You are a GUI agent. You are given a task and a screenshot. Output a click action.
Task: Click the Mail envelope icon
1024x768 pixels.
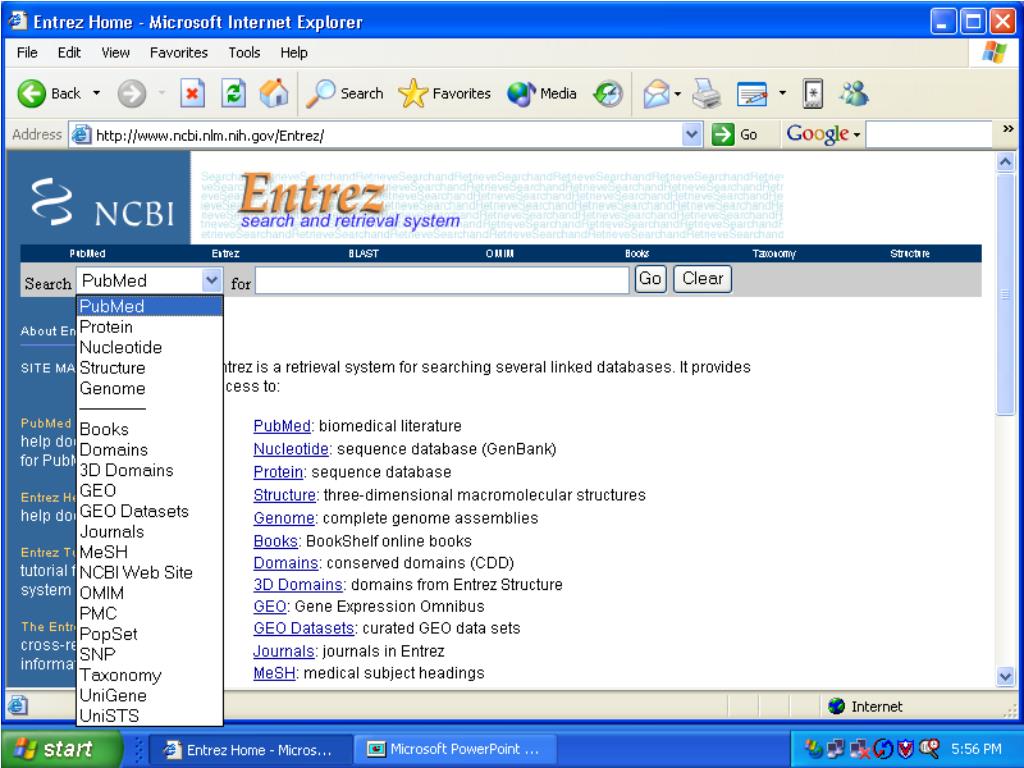pyautogui.click(x=656, y=94)
